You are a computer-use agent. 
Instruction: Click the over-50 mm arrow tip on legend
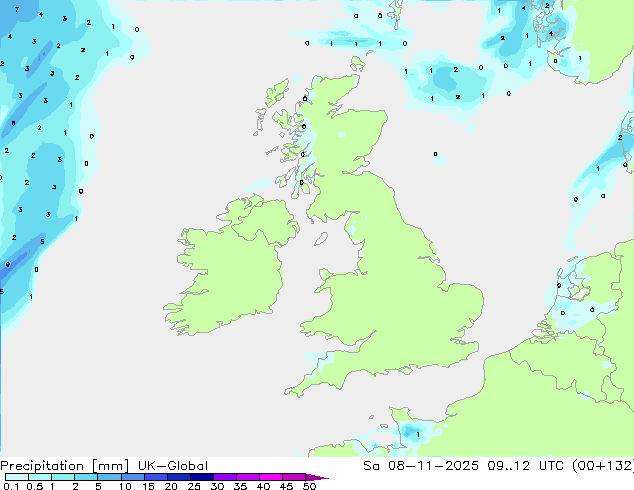click(x=317, y=477)
